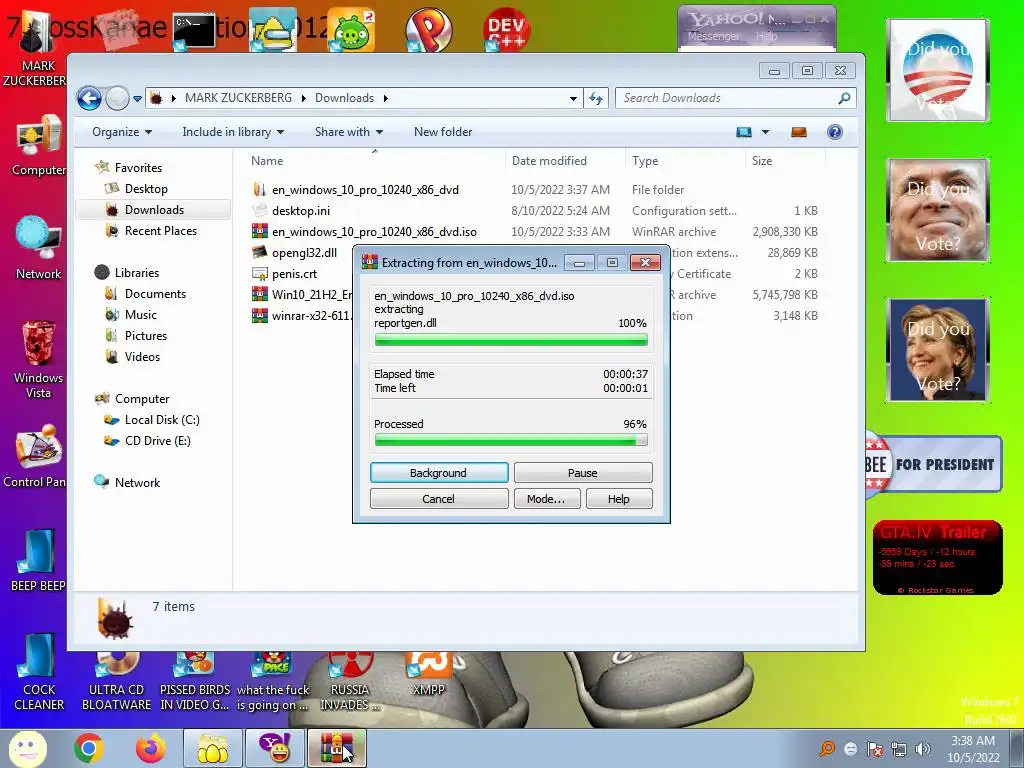Select the .crt certificate file
Image resolution: width=1024 pixels, height=768 pixels.
(x=295, y=274)
